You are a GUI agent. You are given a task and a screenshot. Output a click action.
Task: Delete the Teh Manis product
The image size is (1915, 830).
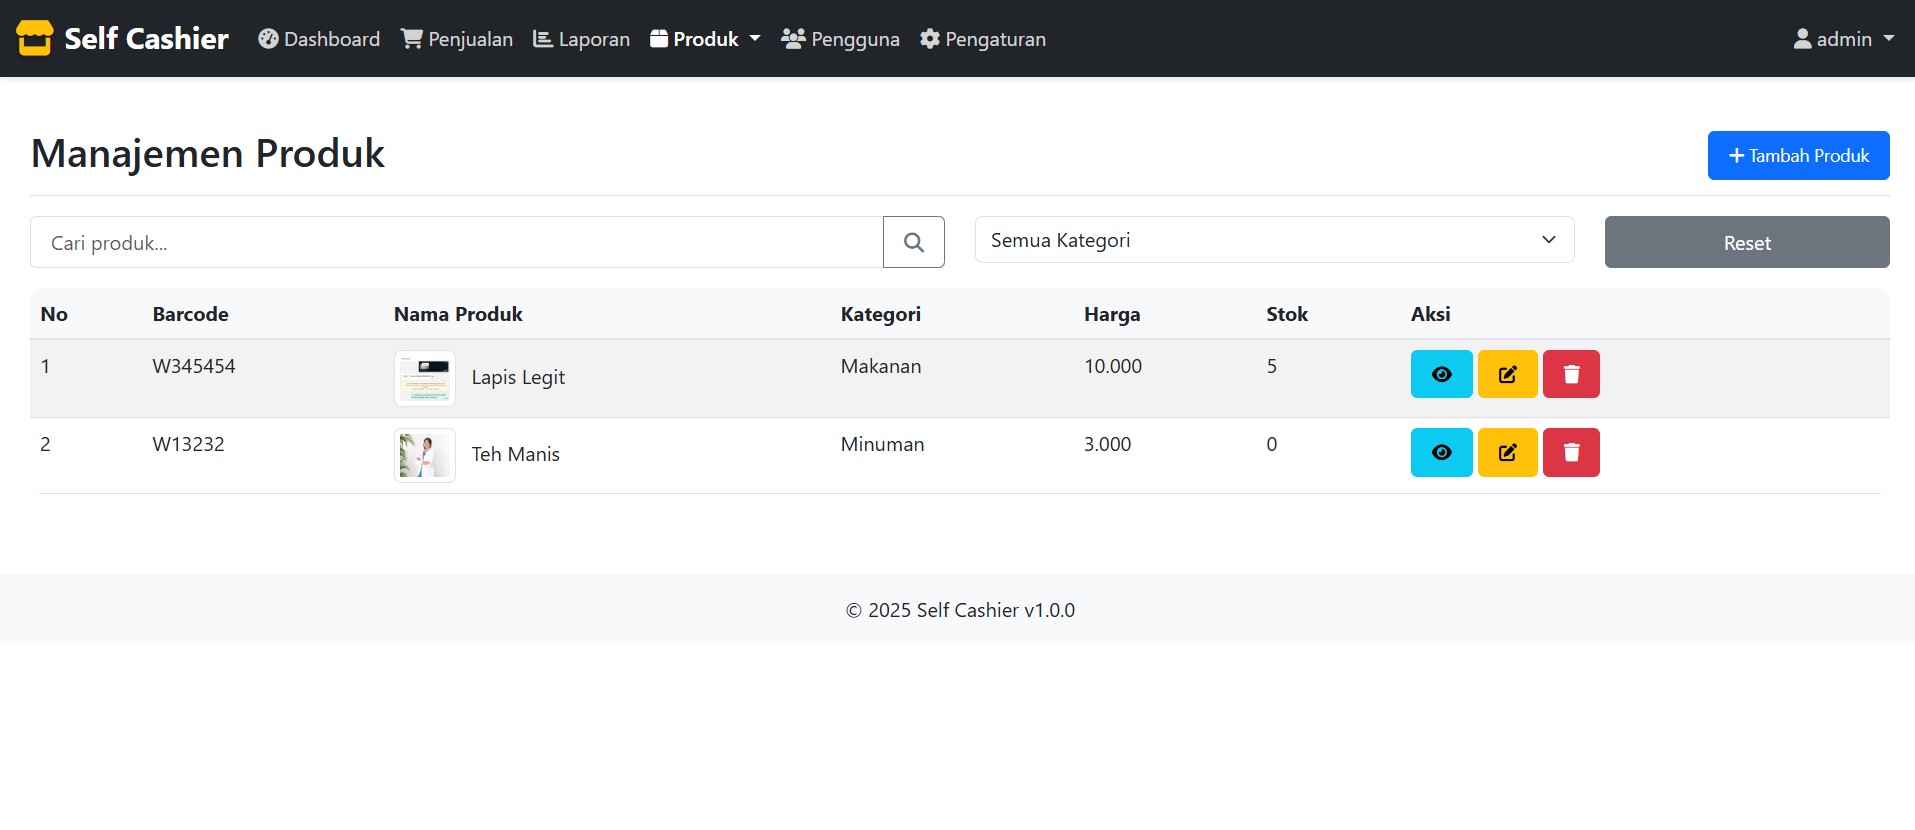[1571, 452]
